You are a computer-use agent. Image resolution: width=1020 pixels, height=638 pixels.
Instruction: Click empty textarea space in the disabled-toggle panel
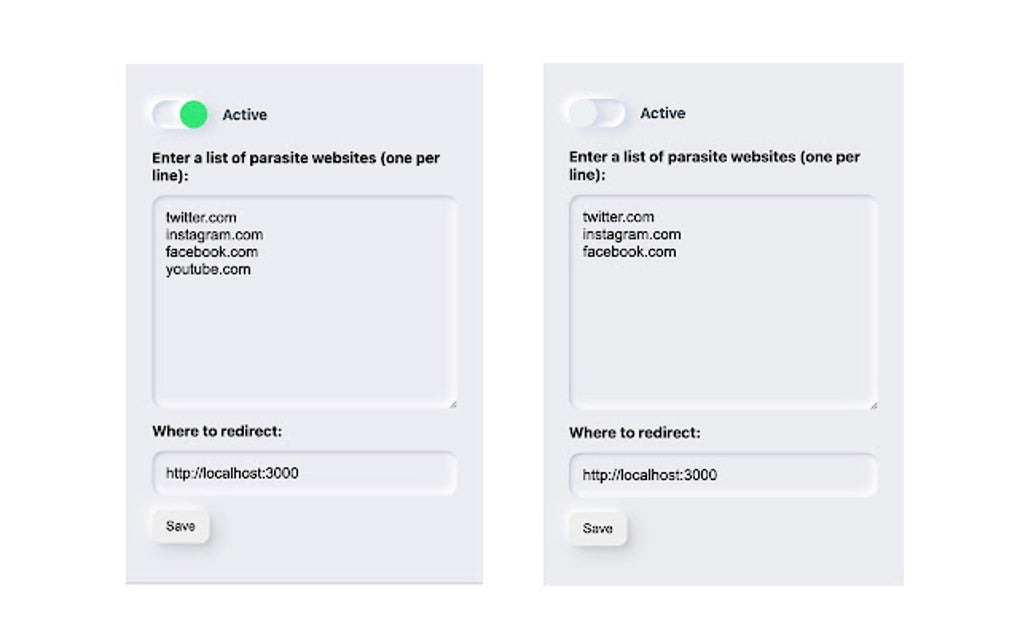point(722,330)
